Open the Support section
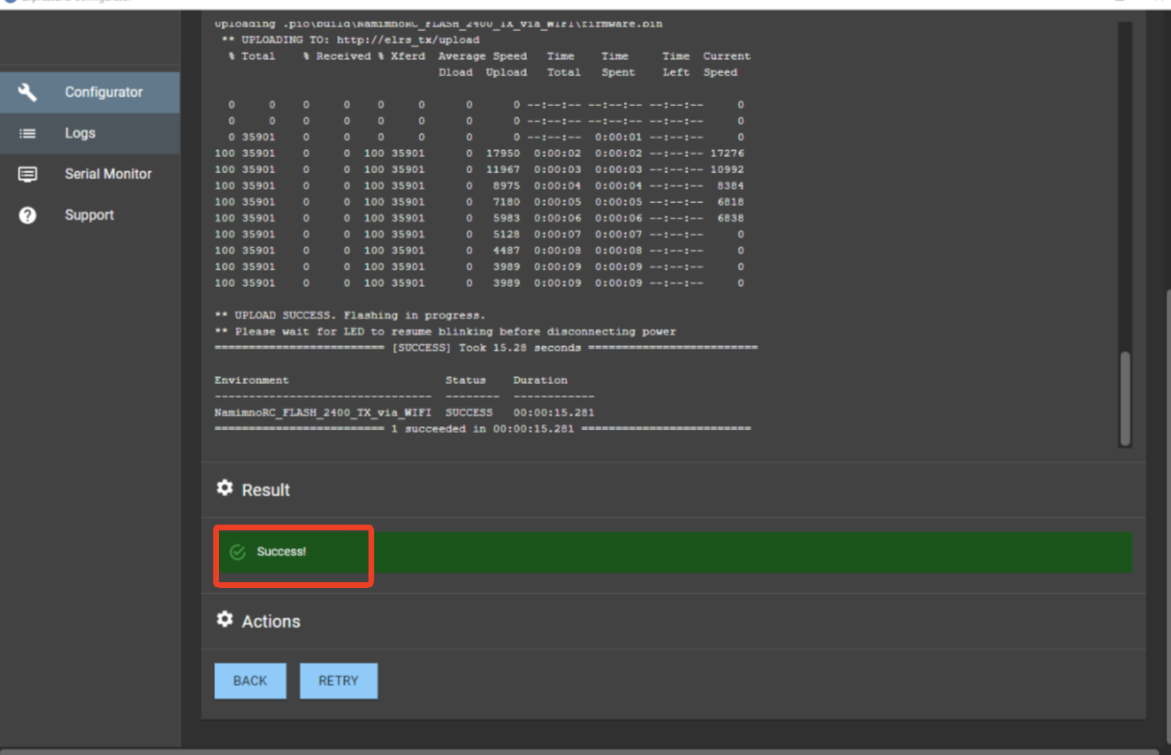The height and width of the screenshot is (755, 1171). pyautogui.click(x=90, y=215)
